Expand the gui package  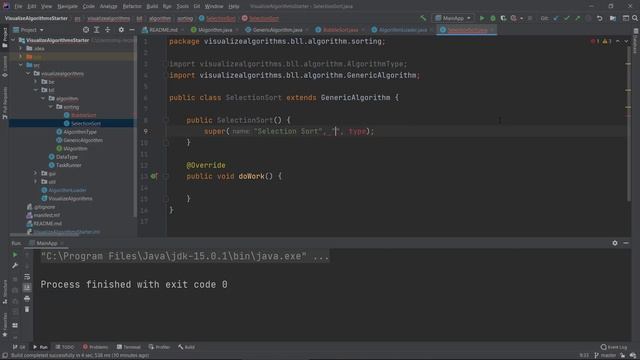click(36, 173)
